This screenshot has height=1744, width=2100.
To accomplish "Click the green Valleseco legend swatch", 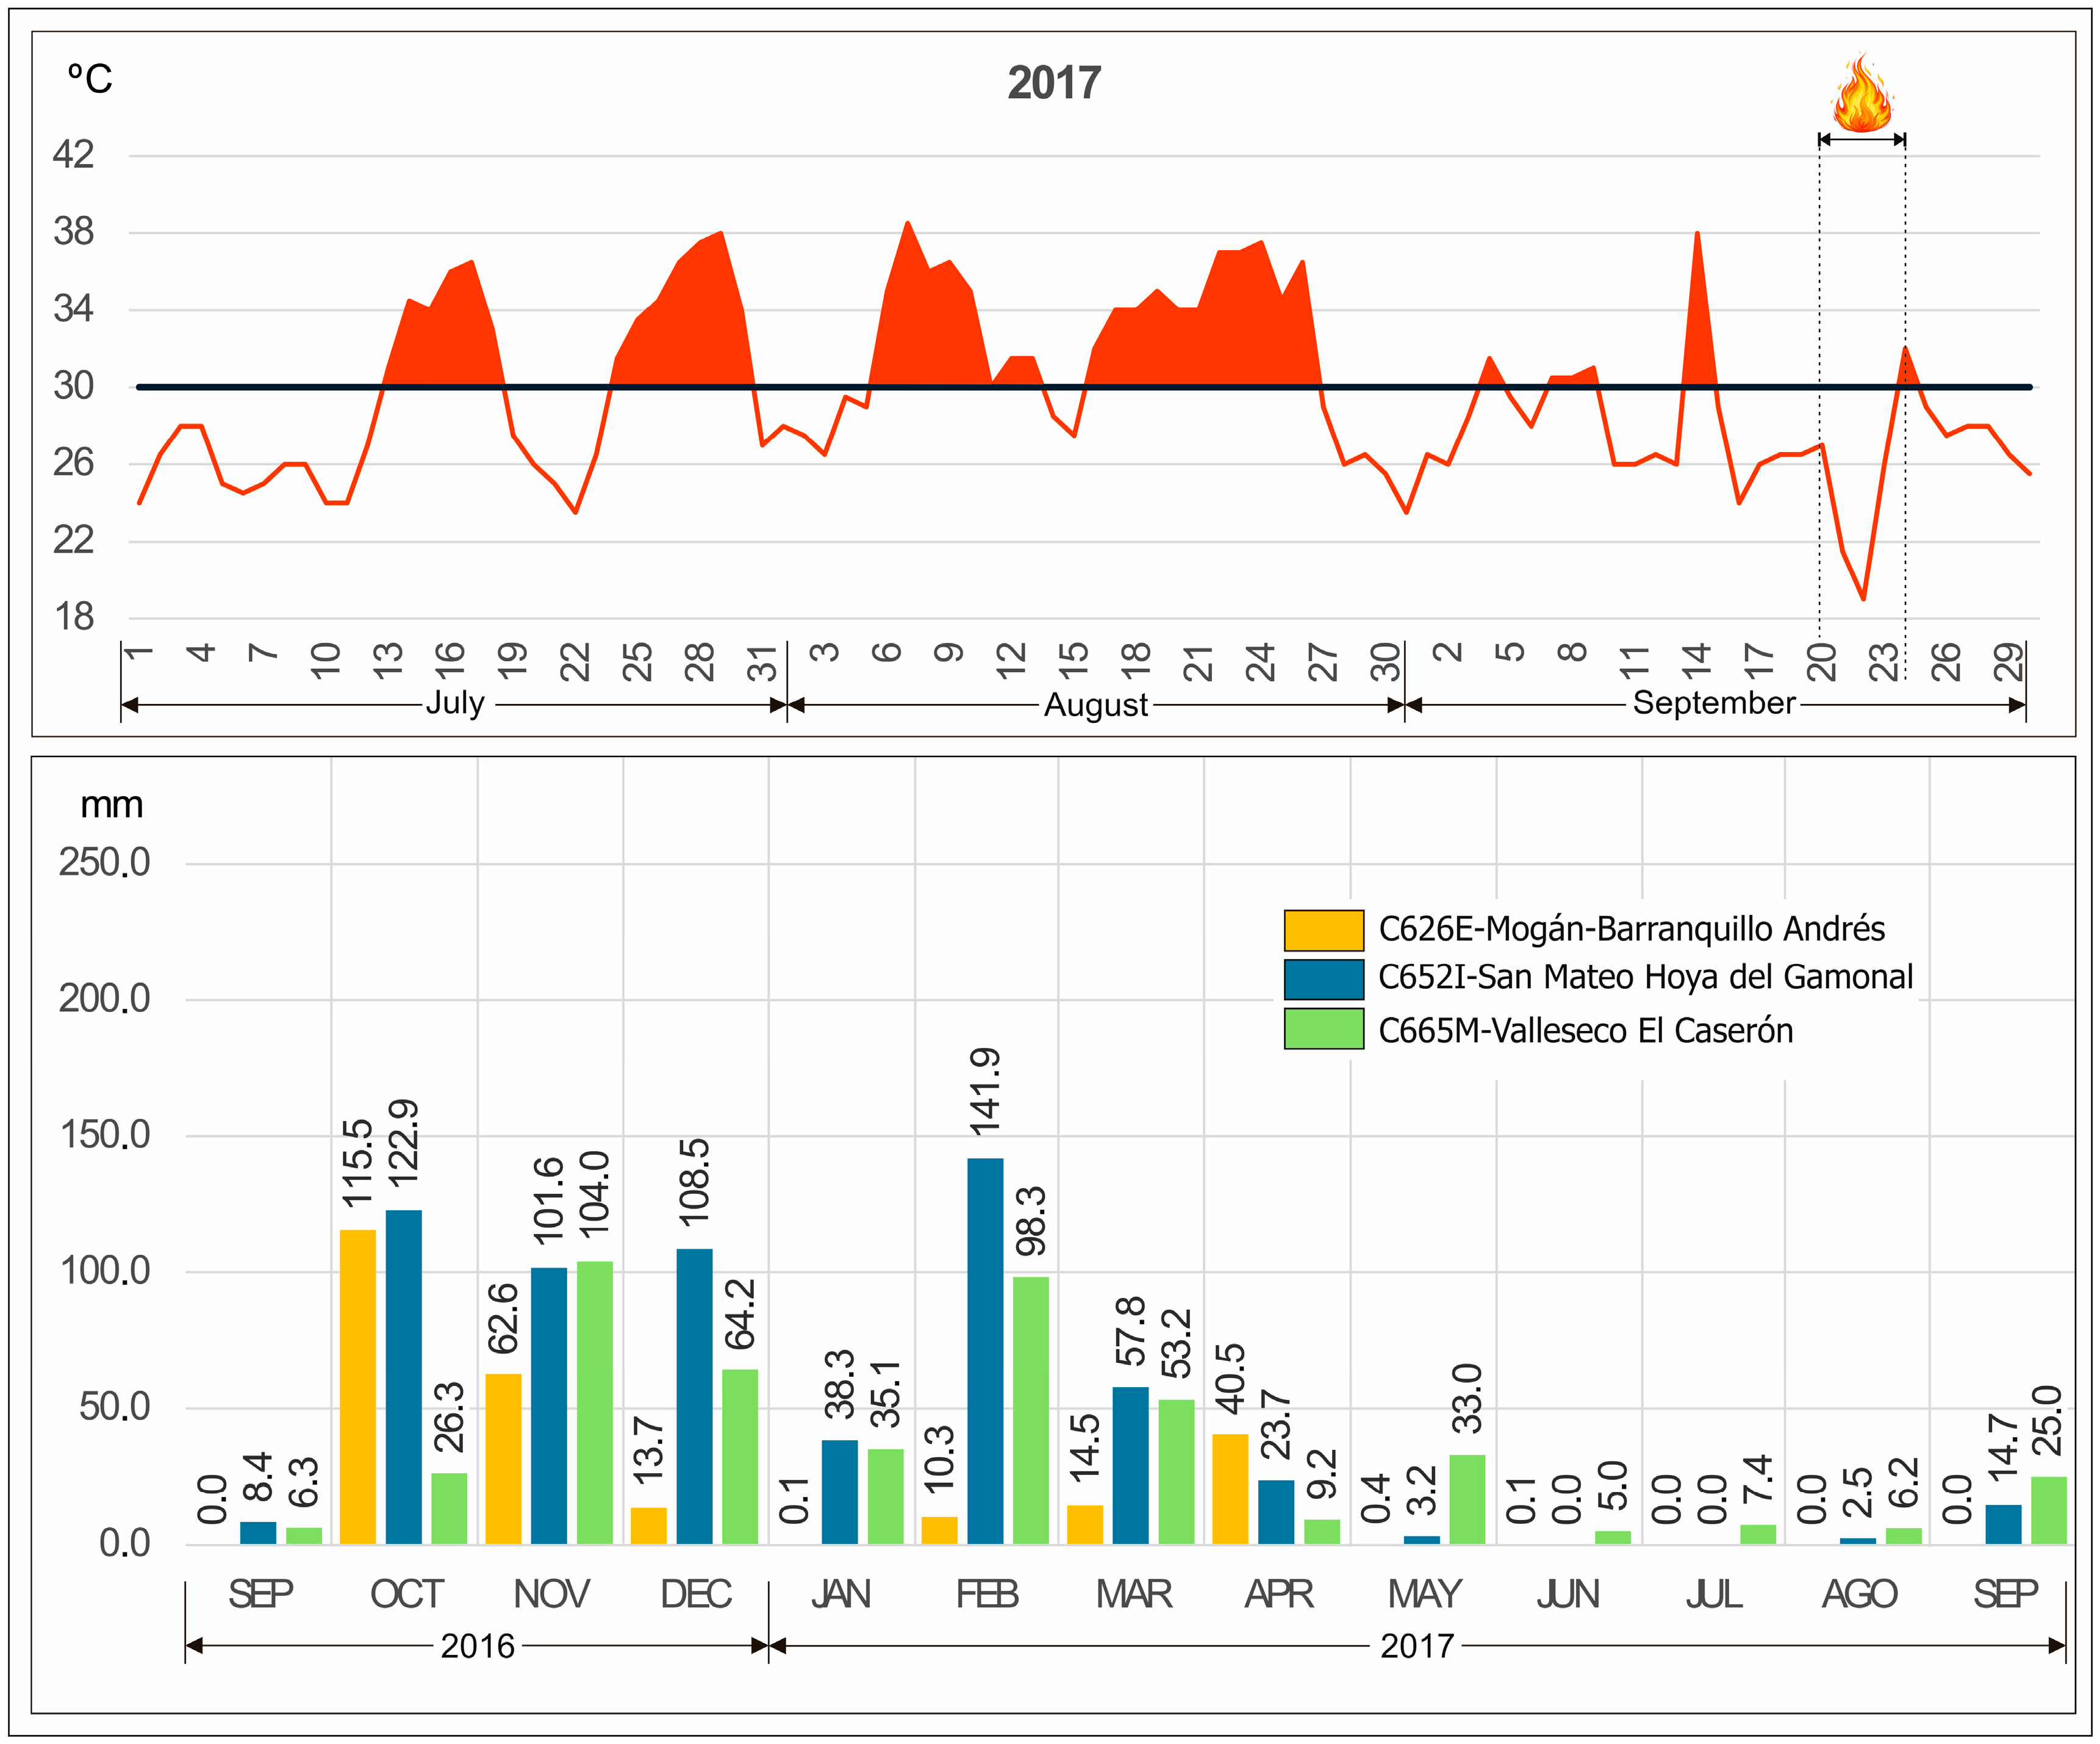I will (1324, 1028).
